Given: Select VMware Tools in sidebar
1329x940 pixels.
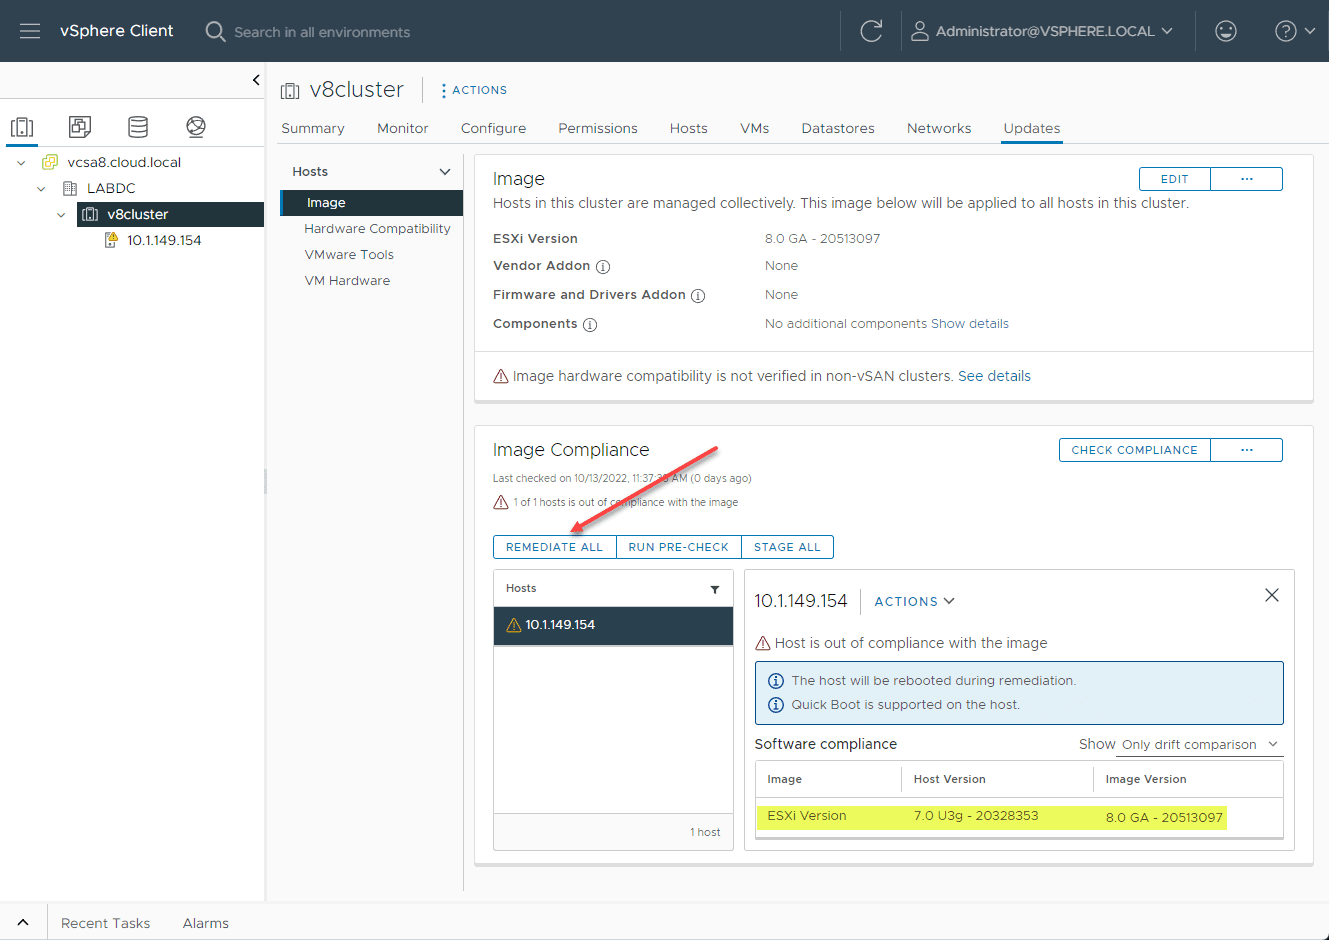Looking at the screenshot, I should [x=349, y=255].
